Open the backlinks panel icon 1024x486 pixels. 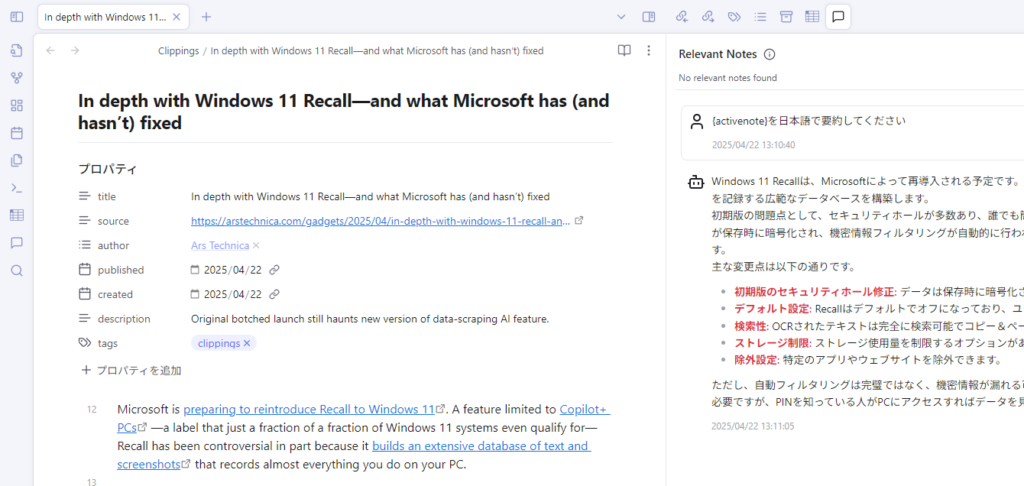pyautogui.click(x=682, y=17)
